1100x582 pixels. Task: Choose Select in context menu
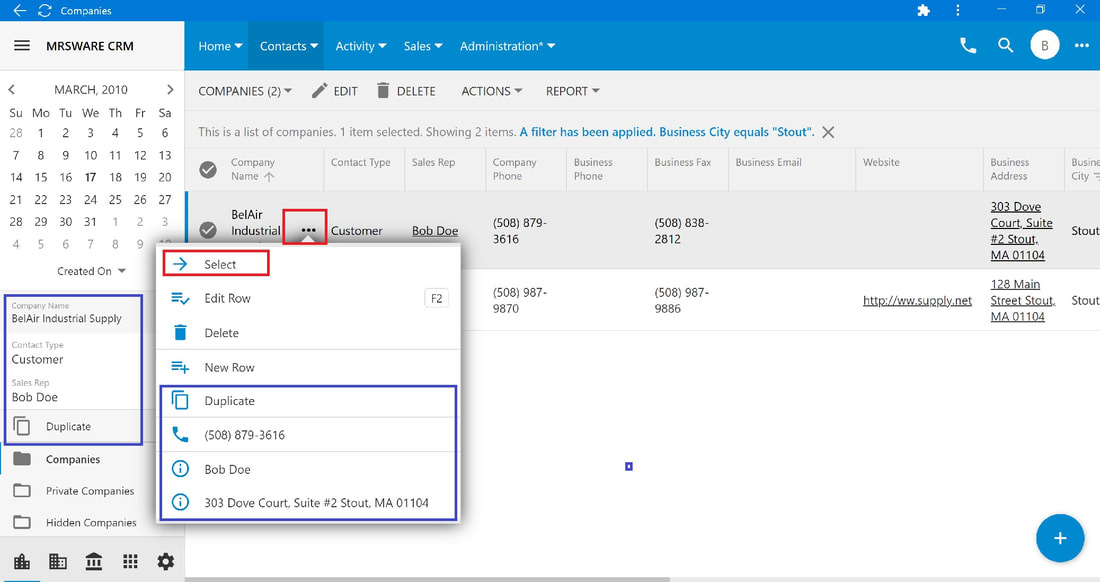(309, 264)
